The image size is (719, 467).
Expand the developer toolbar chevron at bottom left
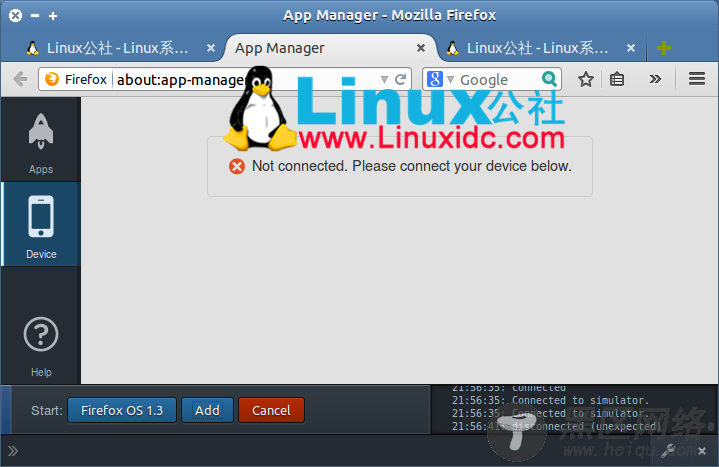click(13, 451)
